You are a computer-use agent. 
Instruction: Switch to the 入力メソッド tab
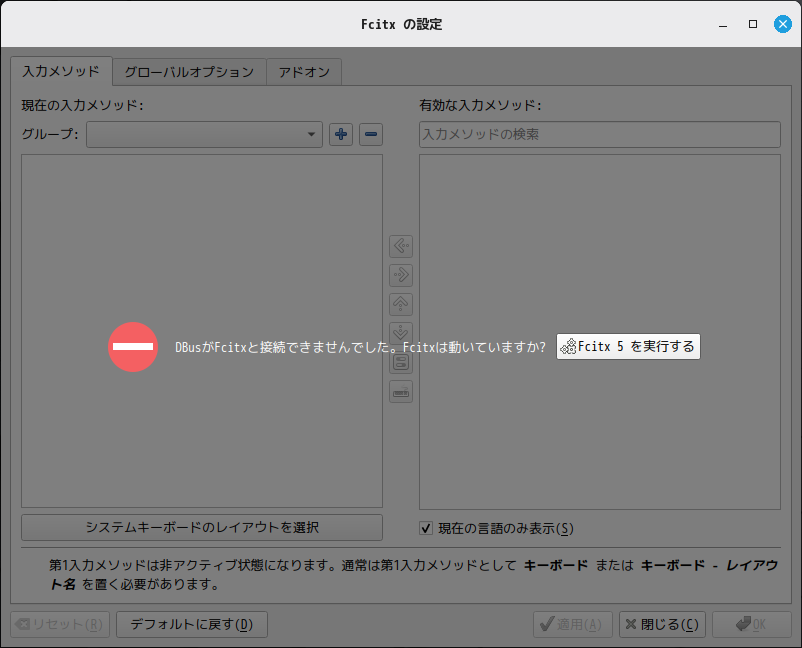[61, 71]
